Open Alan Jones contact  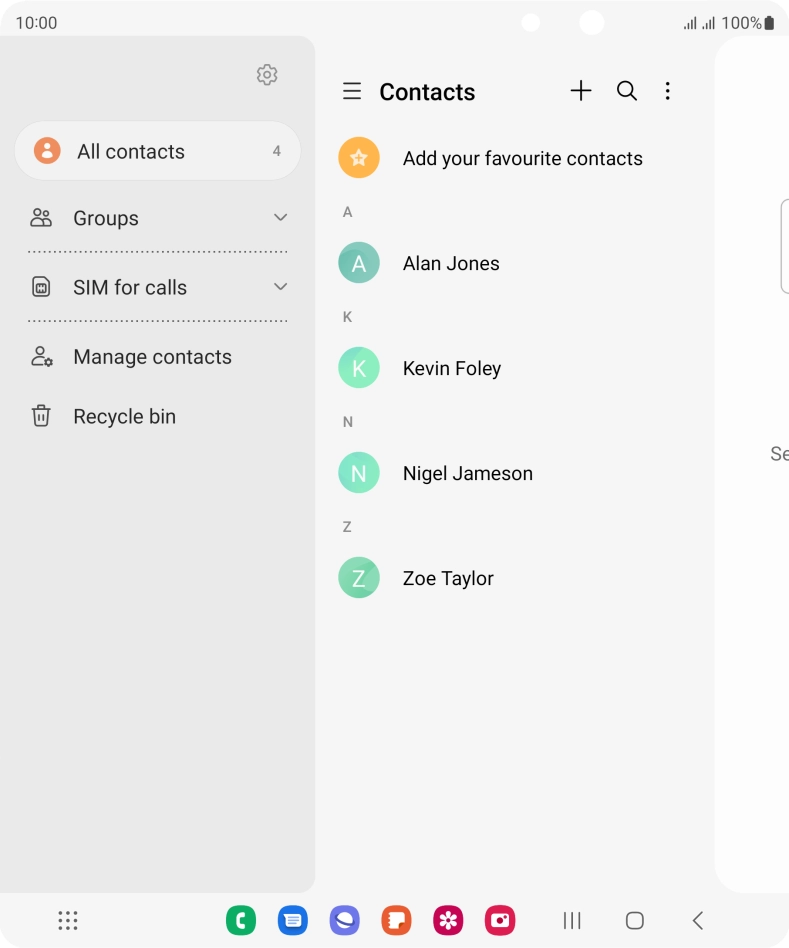point(451,264)
